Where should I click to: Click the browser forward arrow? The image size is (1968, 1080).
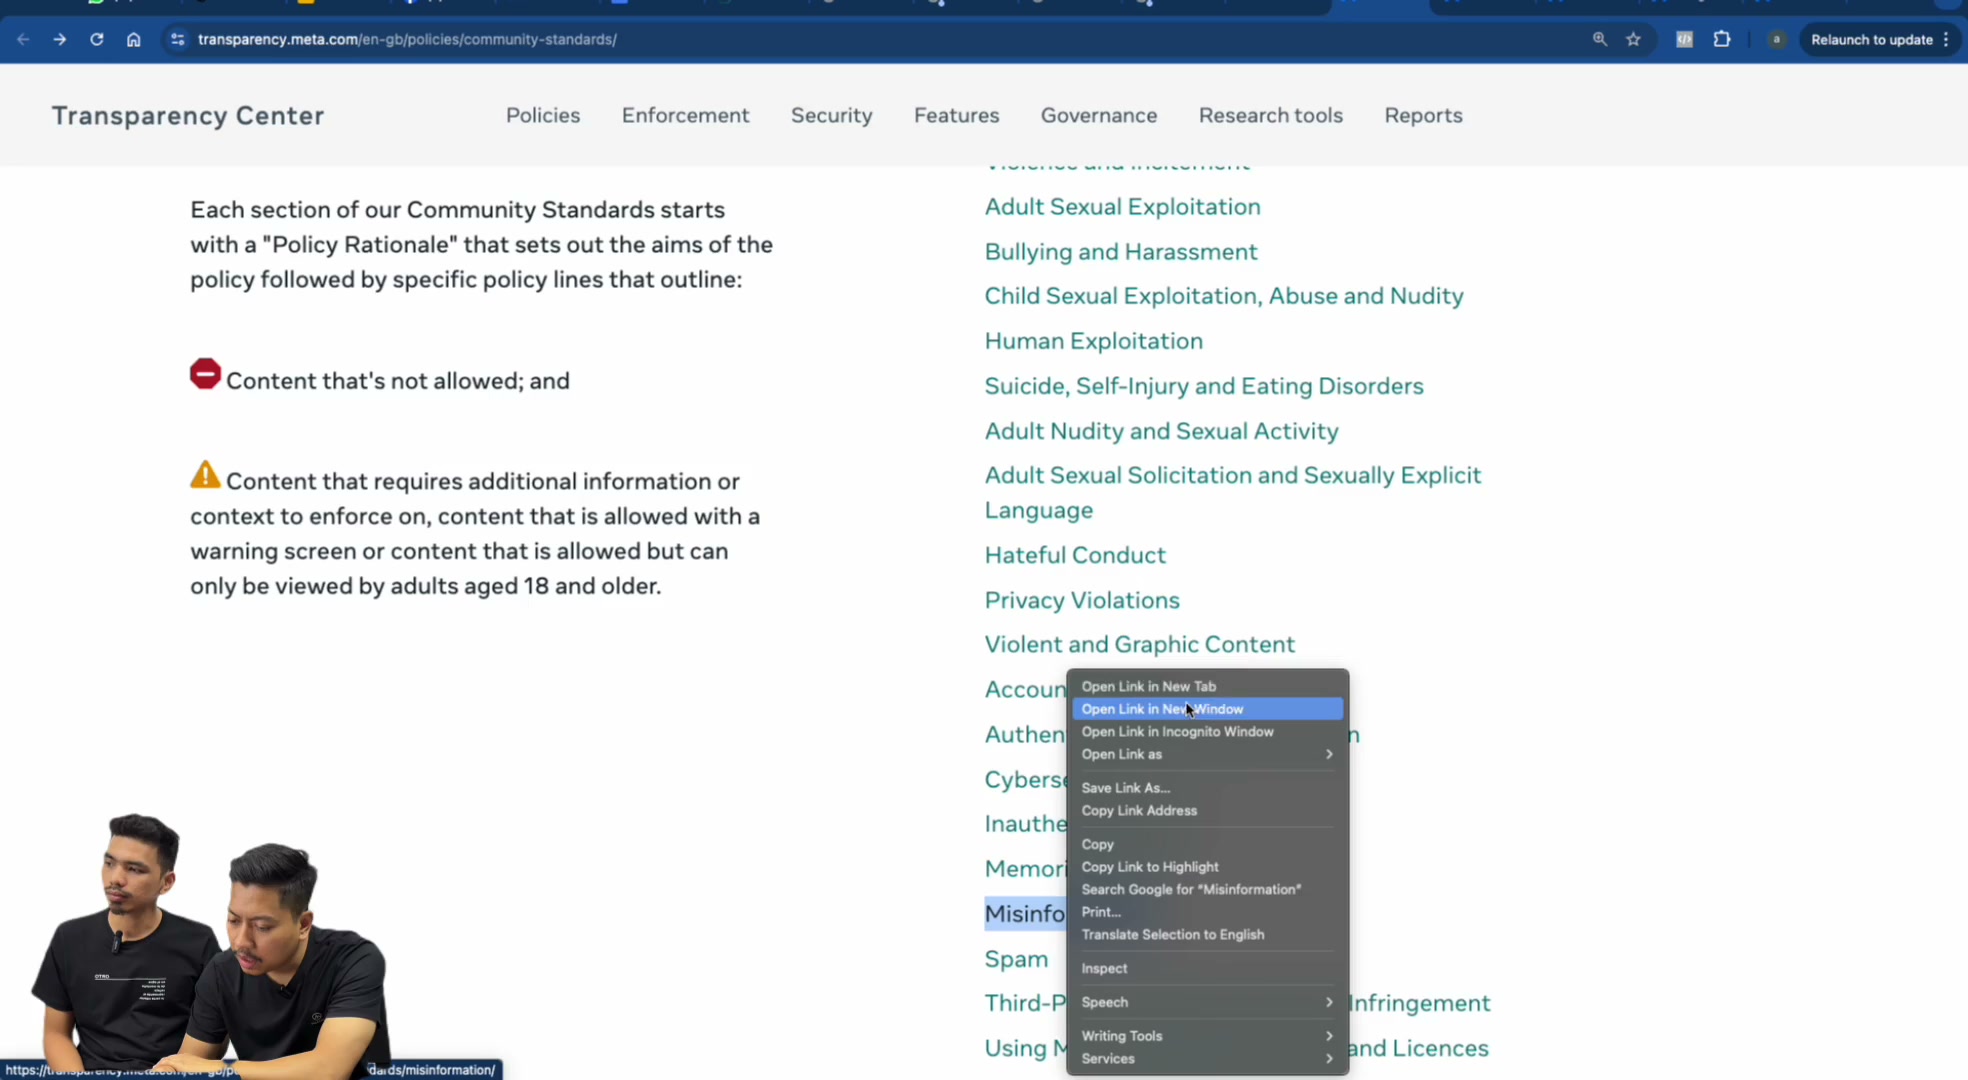pos(60,39)
